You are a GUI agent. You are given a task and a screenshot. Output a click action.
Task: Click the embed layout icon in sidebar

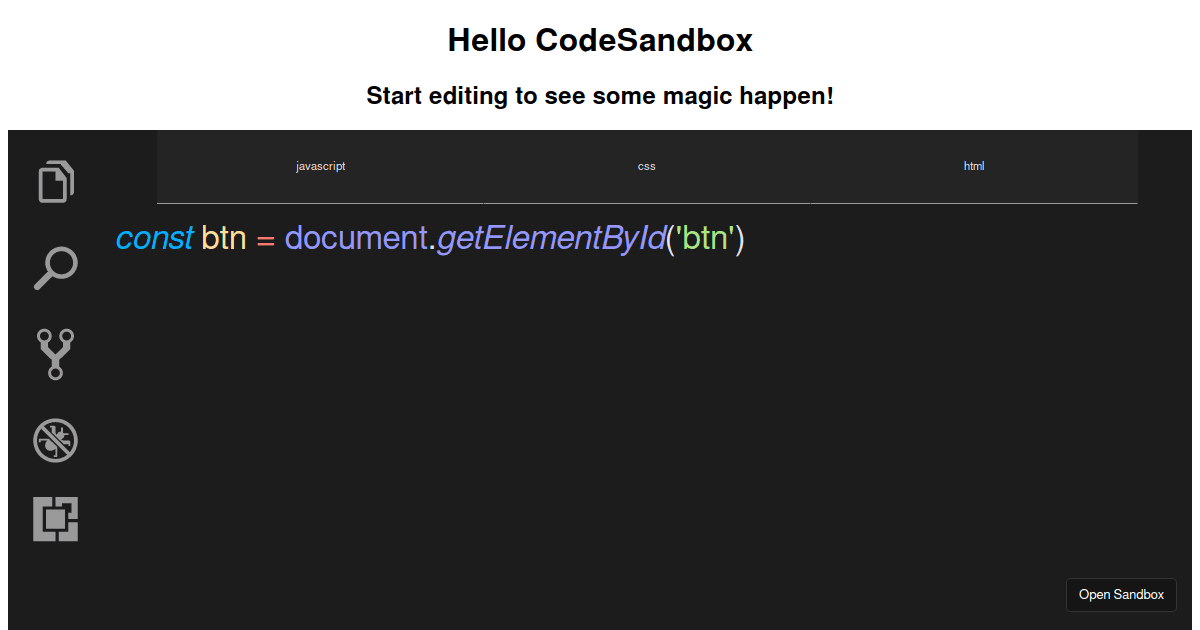(x=55, y=519)
